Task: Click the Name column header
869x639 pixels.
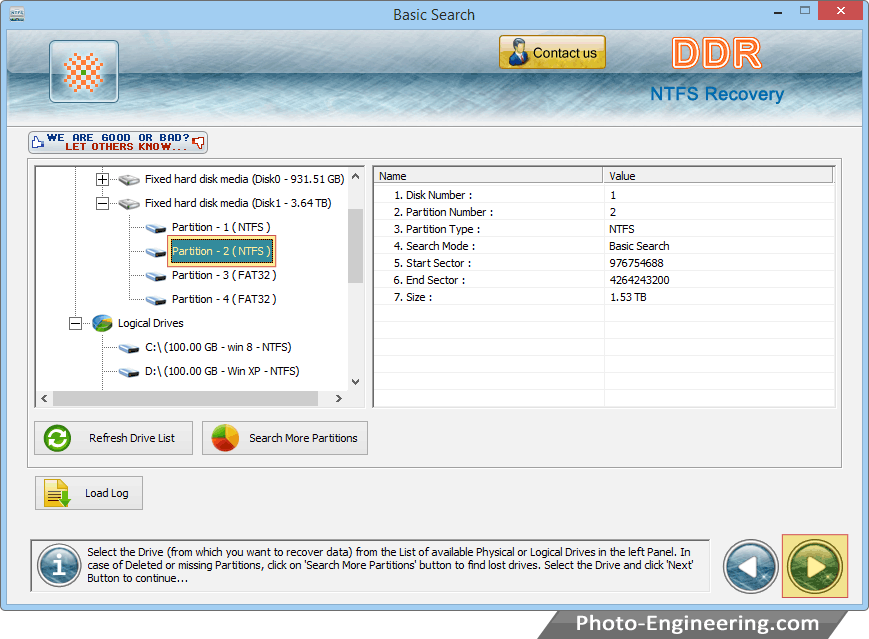Action: (x=489, y=176)
